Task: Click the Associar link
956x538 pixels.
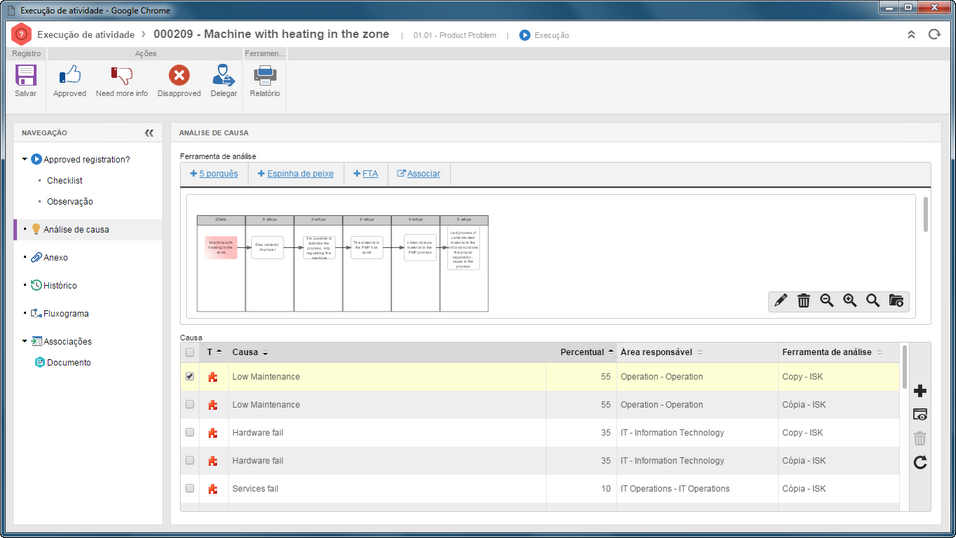Action: [419, 174]
